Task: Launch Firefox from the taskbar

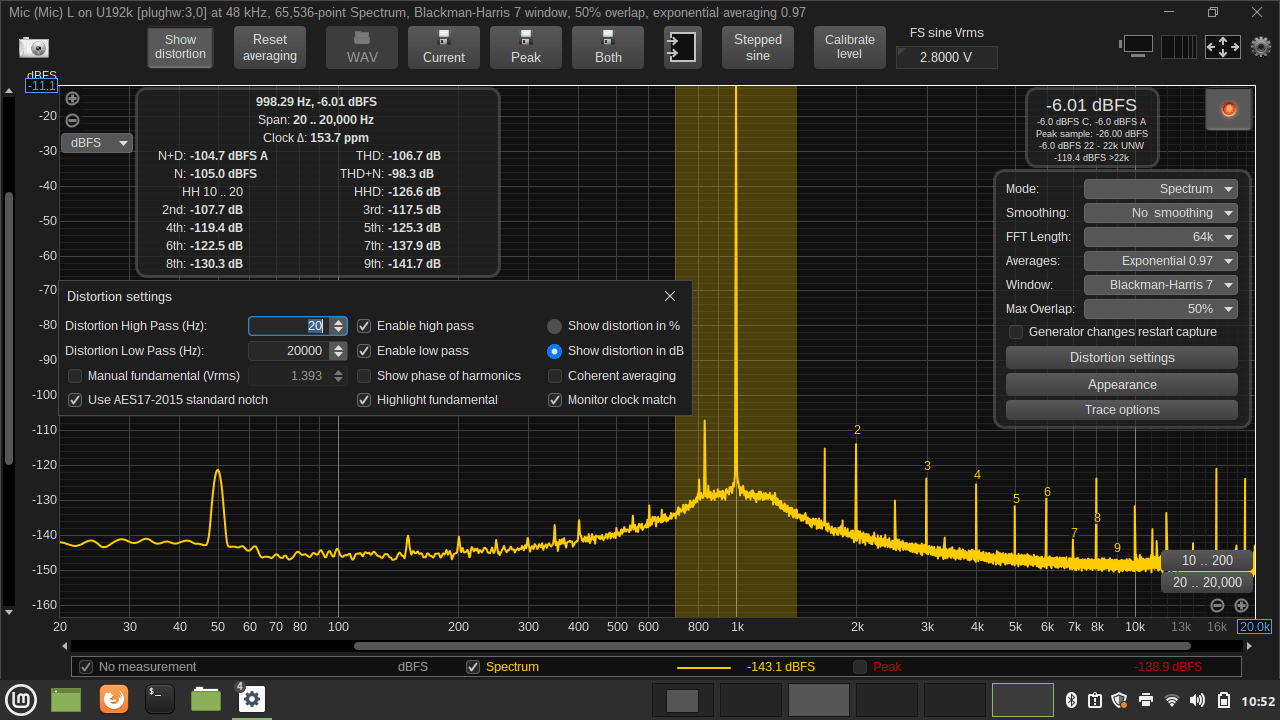Action: coord(114,699)
